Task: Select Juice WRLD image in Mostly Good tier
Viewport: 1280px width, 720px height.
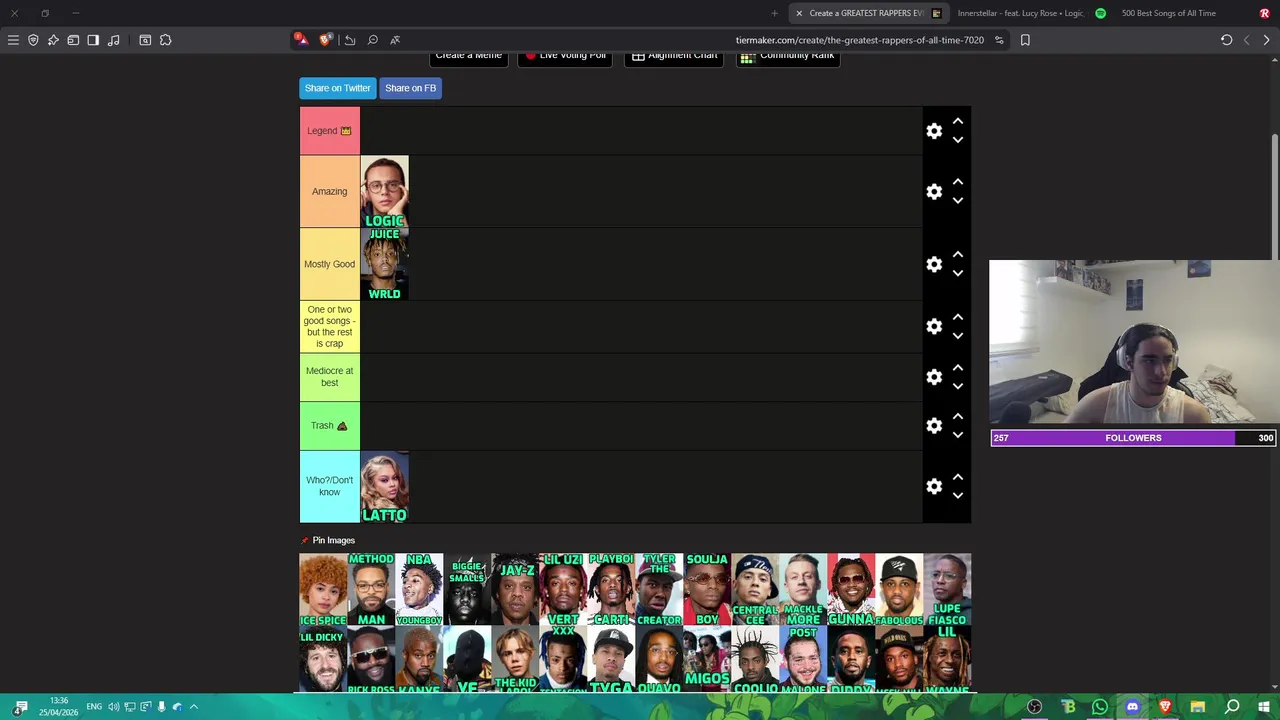Action: pyautogui.click(x=385, y=264)
